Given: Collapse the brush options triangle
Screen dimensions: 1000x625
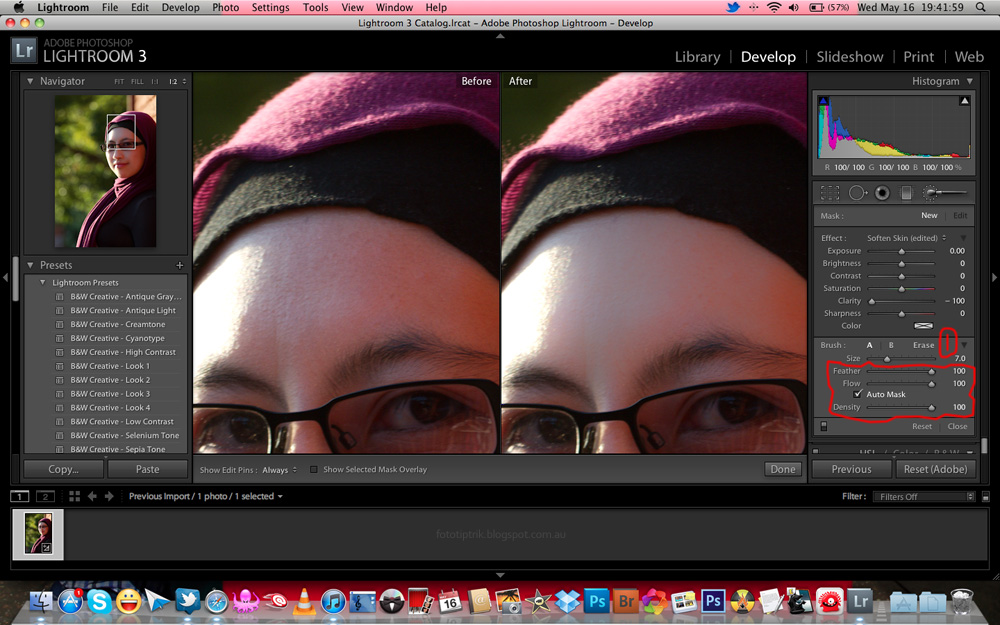Looking at the screenshot, I should [x=964, y=345].
